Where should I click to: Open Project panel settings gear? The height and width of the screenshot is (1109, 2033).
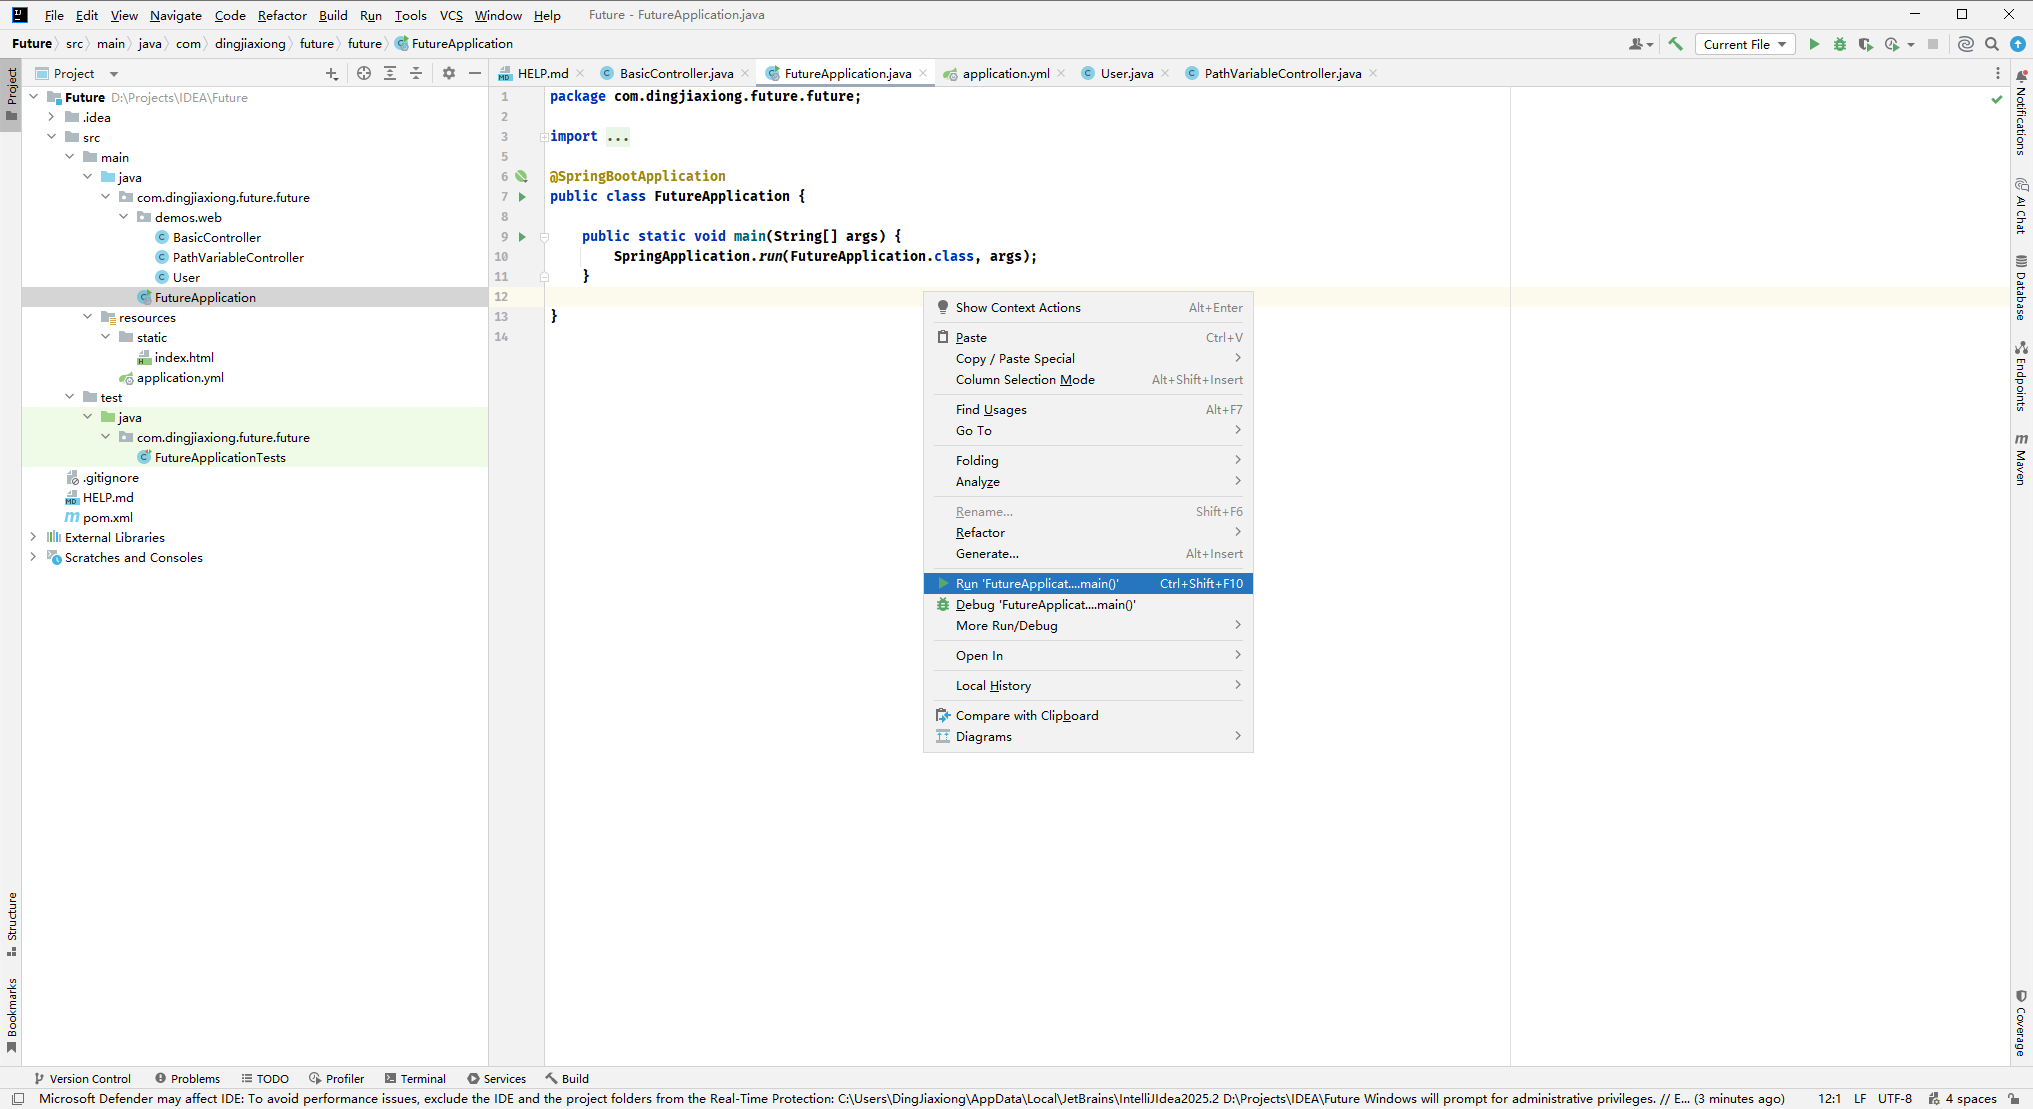(x=449, y=73)
